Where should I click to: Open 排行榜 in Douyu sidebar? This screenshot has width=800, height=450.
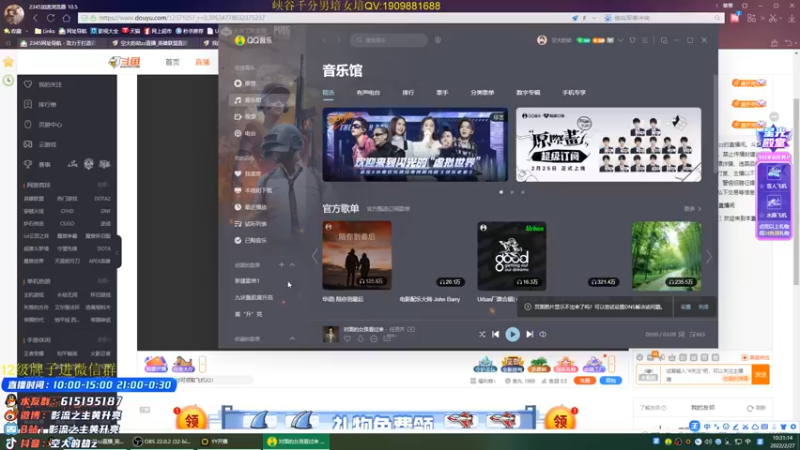[x=40, y=104]
